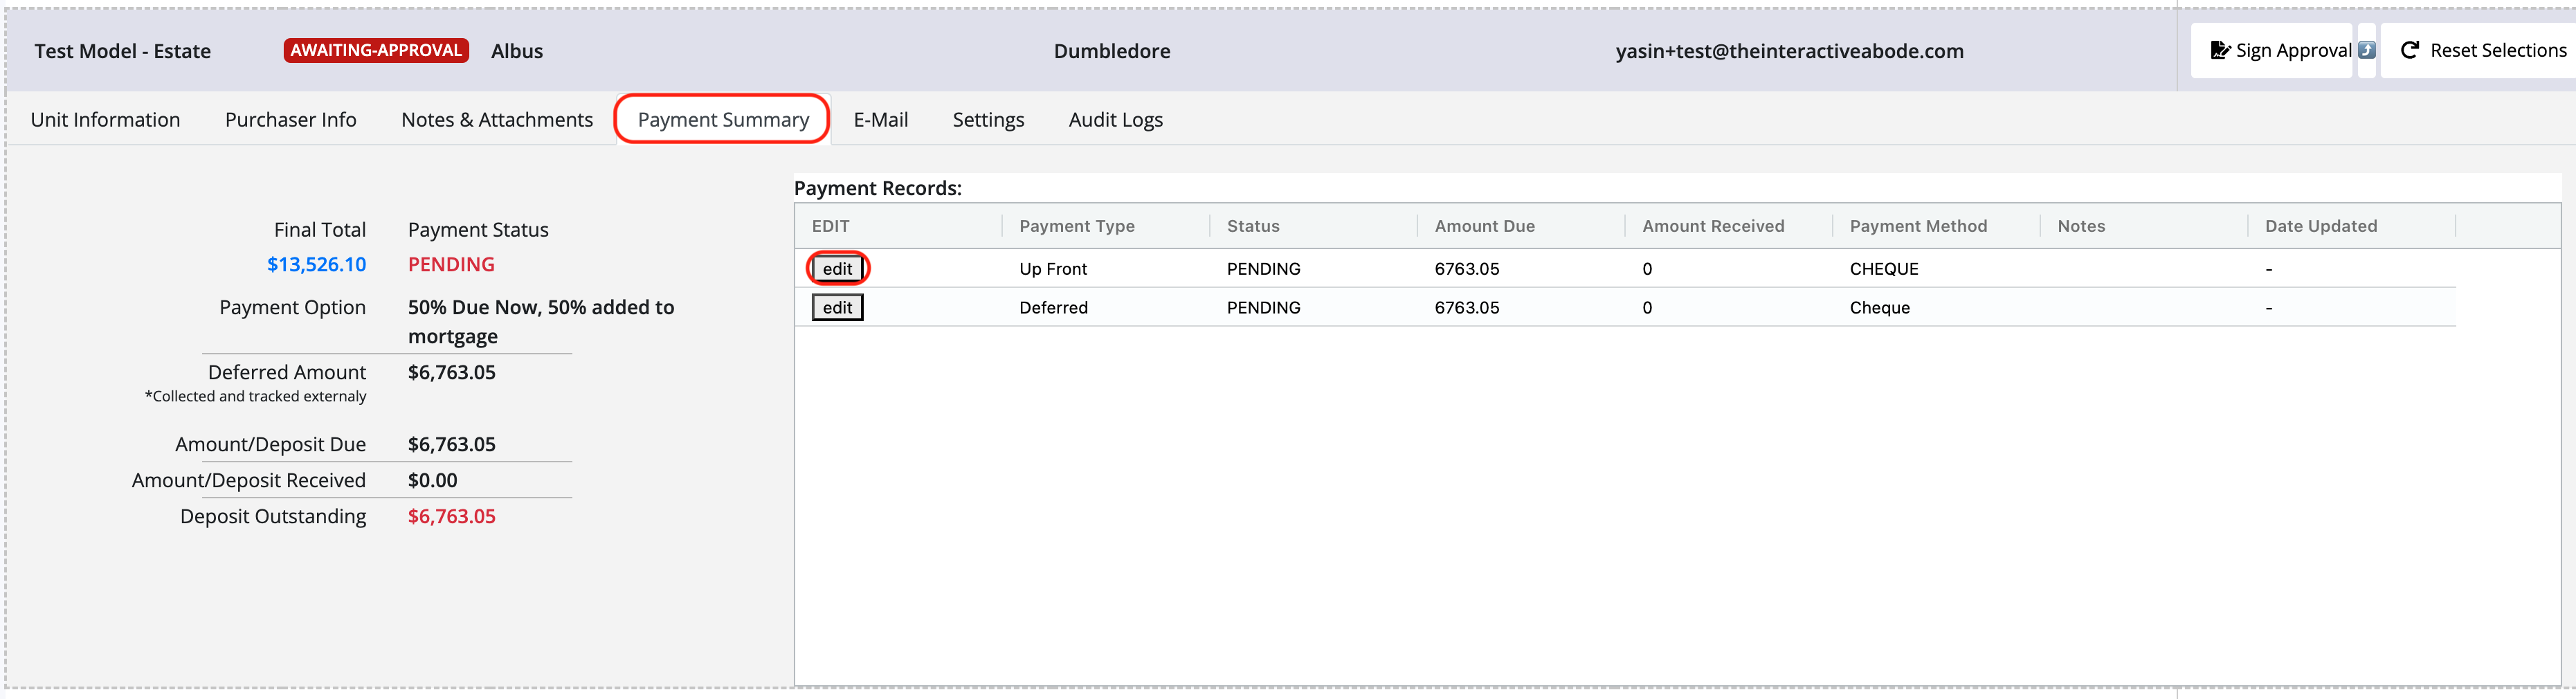
Task: Click the PENDING status in Deferred row
Action: click(x=1264, y=308)
